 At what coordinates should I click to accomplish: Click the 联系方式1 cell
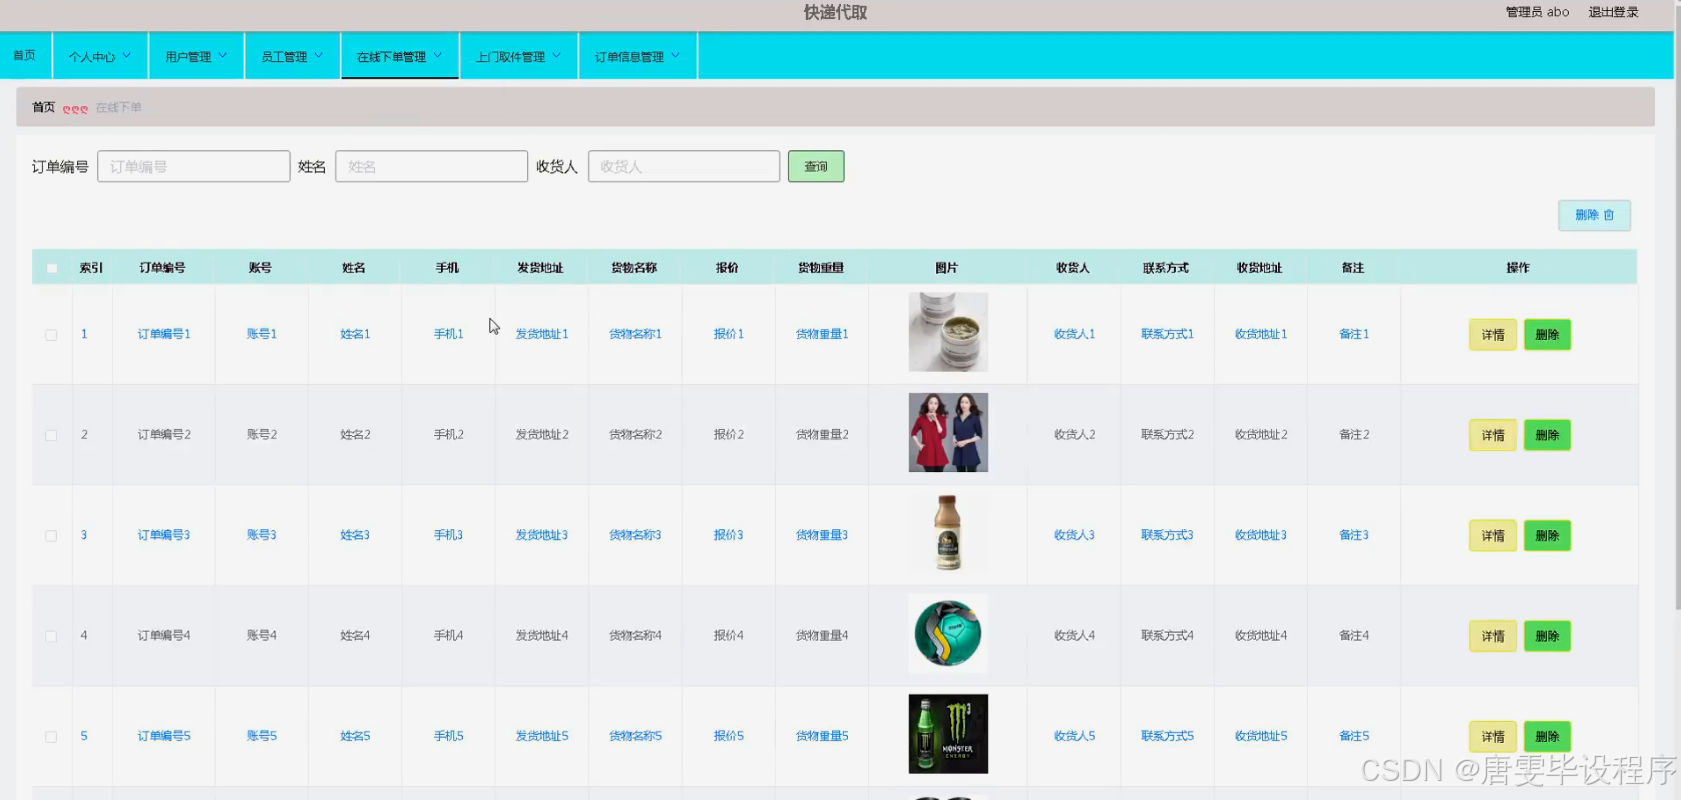point(1168,334)
